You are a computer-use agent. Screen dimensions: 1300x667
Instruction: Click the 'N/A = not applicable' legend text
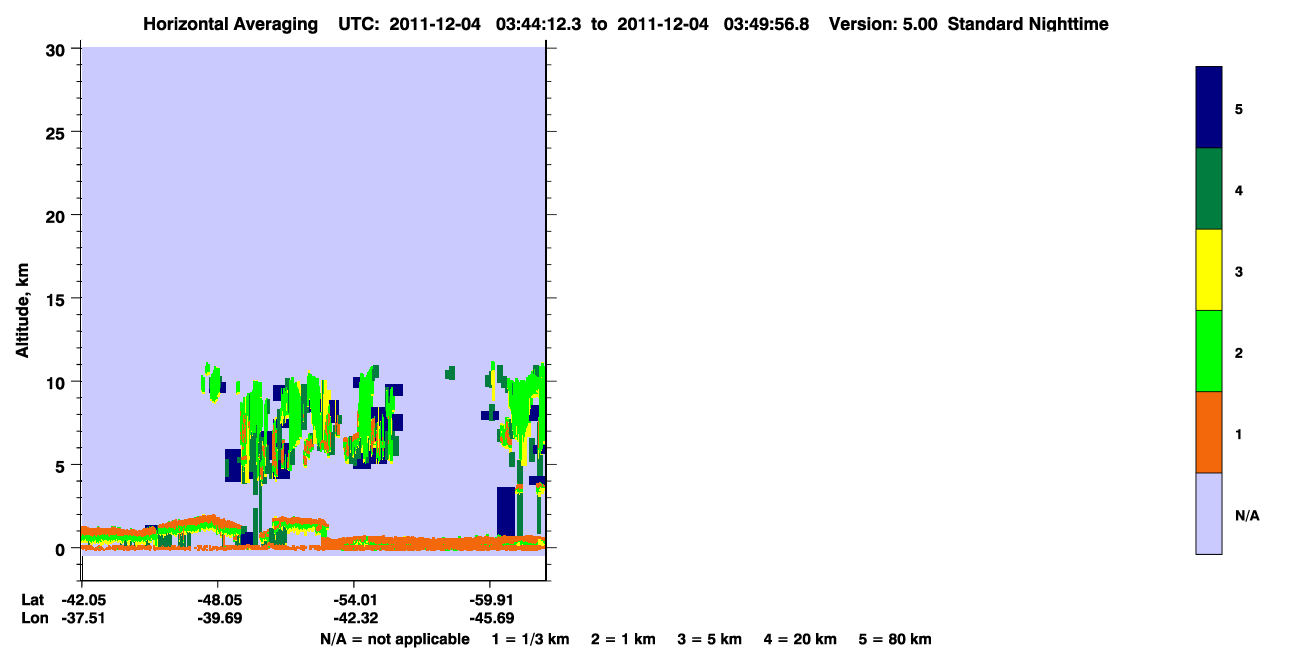tap(395, 639)
